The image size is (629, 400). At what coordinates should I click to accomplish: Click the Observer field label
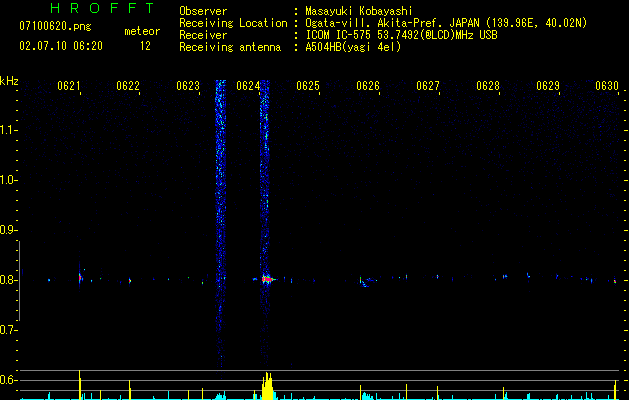click(203, 11)
